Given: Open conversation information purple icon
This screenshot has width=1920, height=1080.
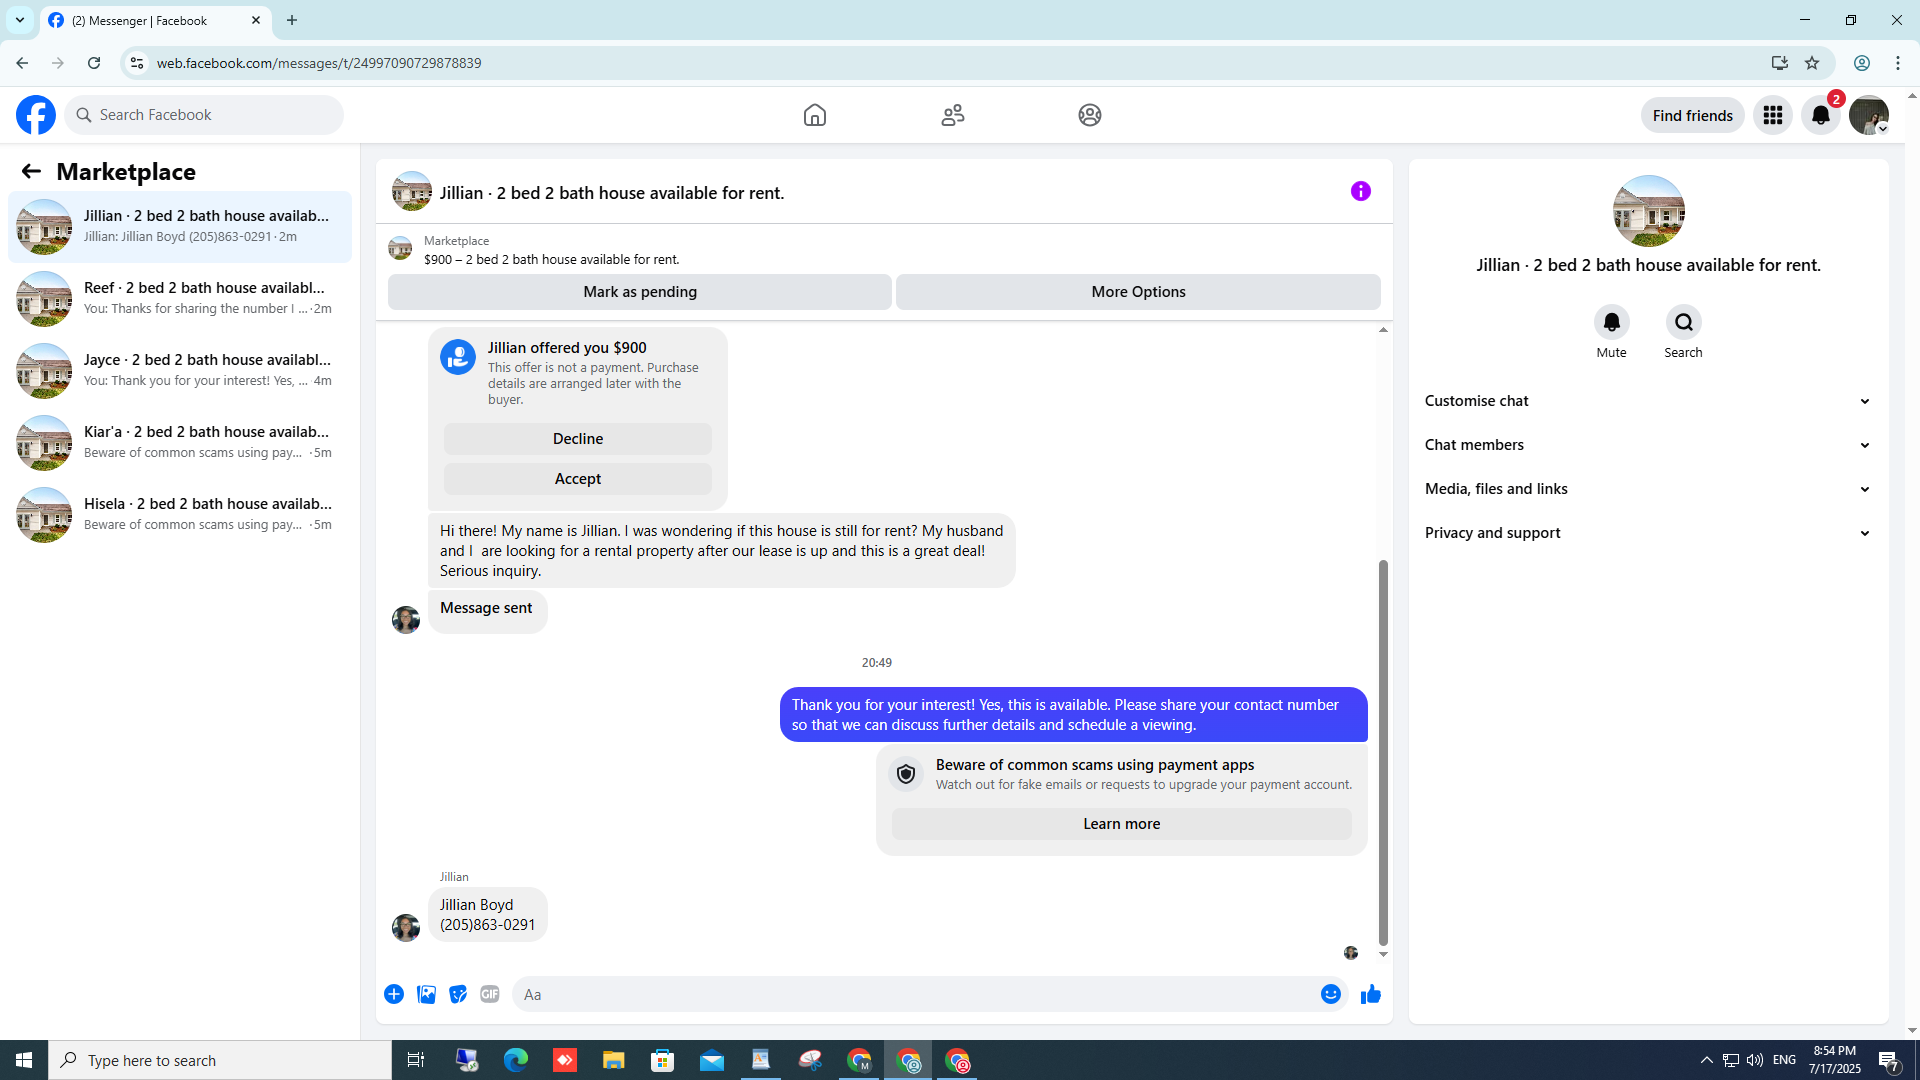Looking at the screenshot, I should coord(1361,191).
